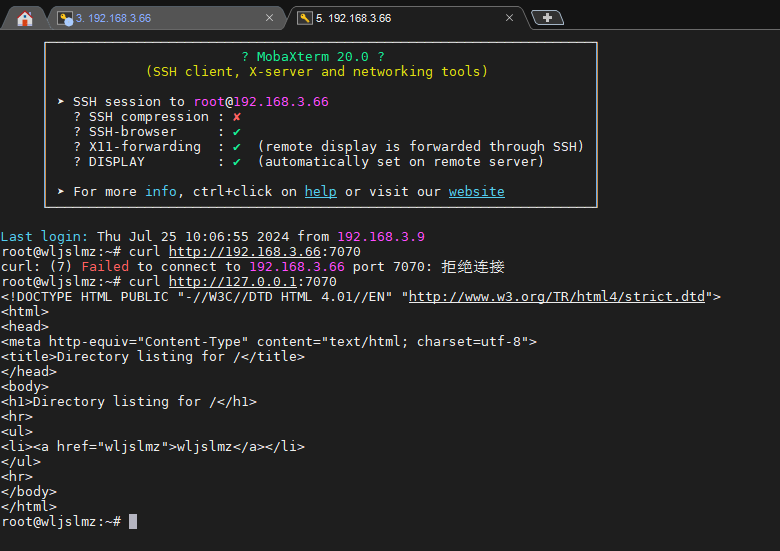This screenshot has height=551, width=780.
Task: Click the cyan info word in banner
Action: pyautogui.click(x=161, y=191)
